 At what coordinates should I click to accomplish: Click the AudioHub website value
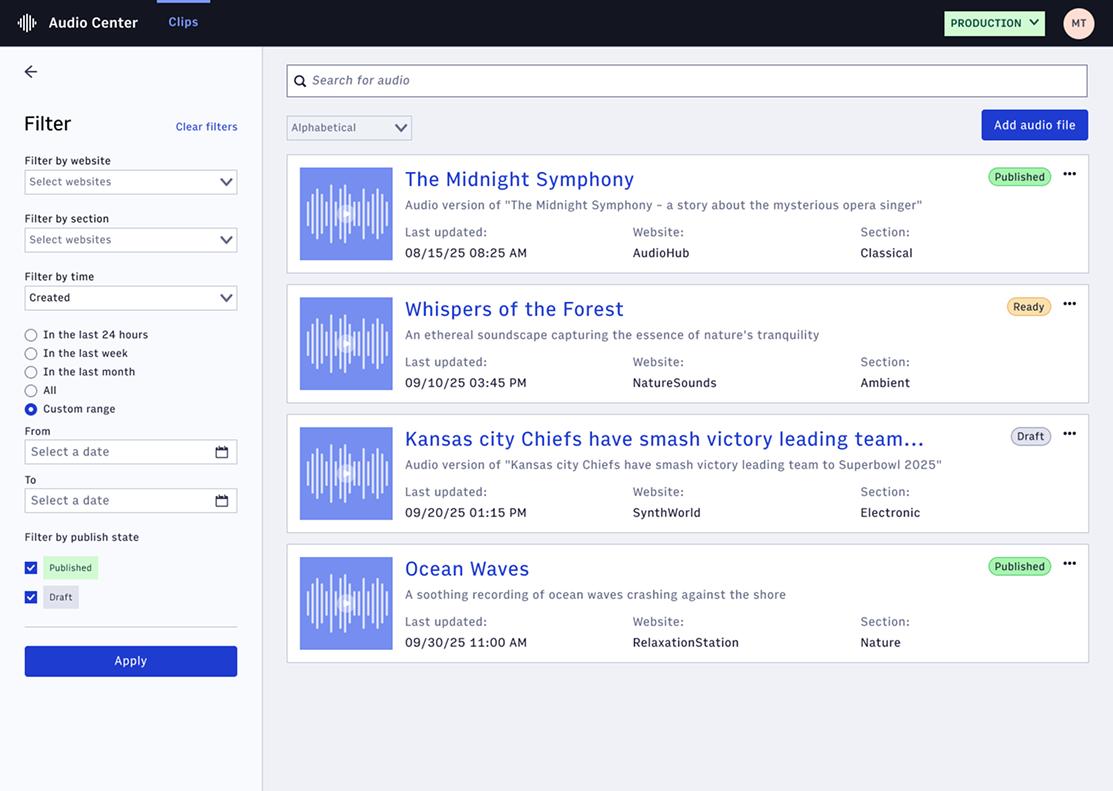coord(661,253)
